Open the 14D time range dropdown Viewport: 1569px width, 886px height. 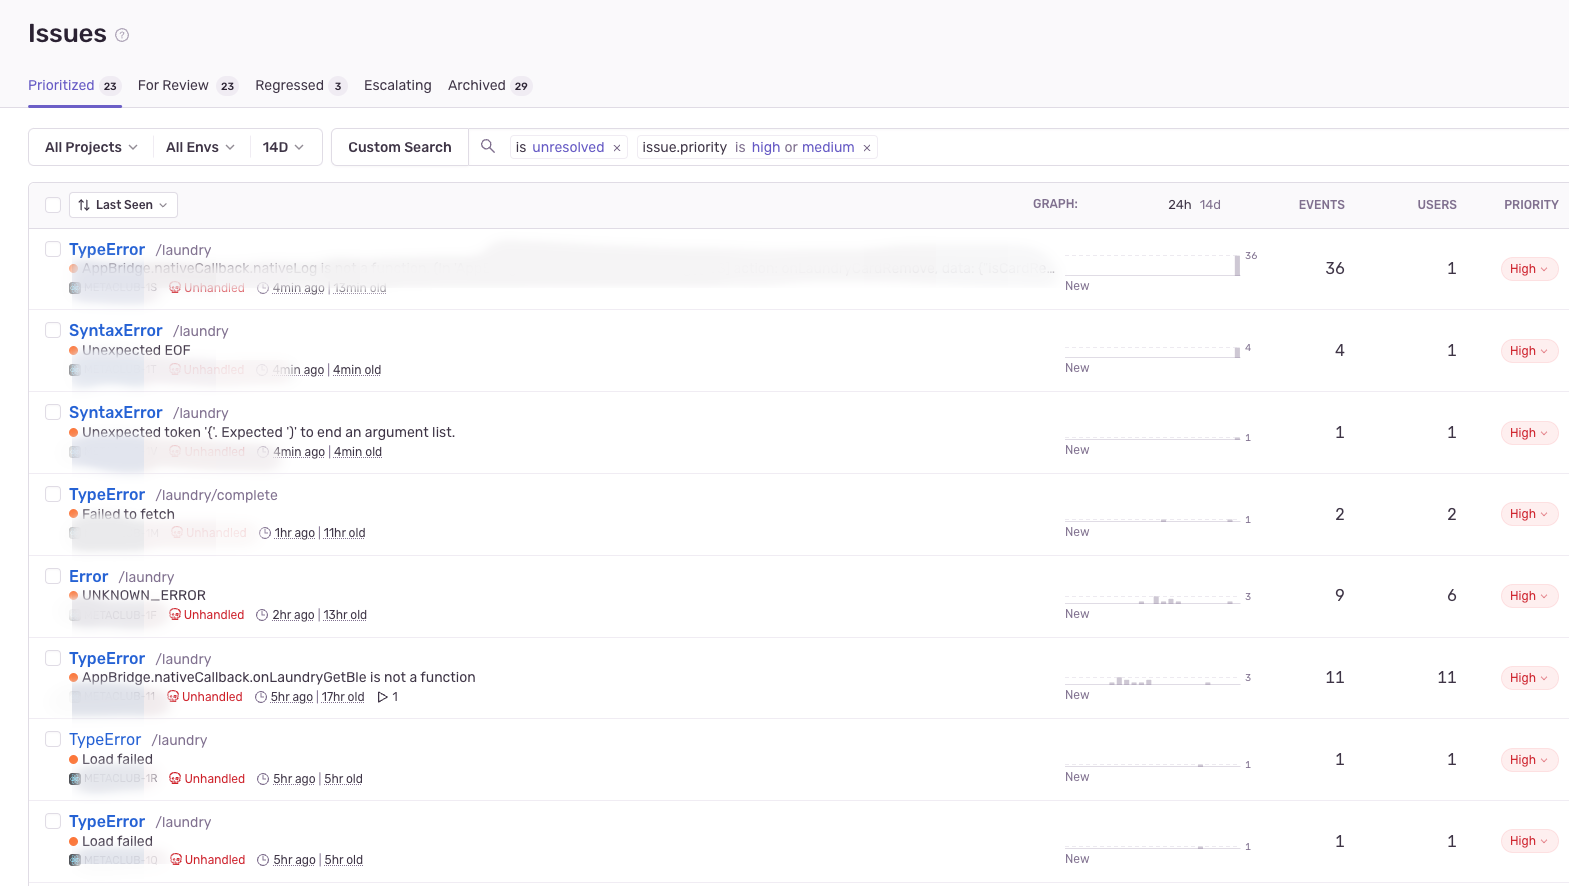coord(283,147)
